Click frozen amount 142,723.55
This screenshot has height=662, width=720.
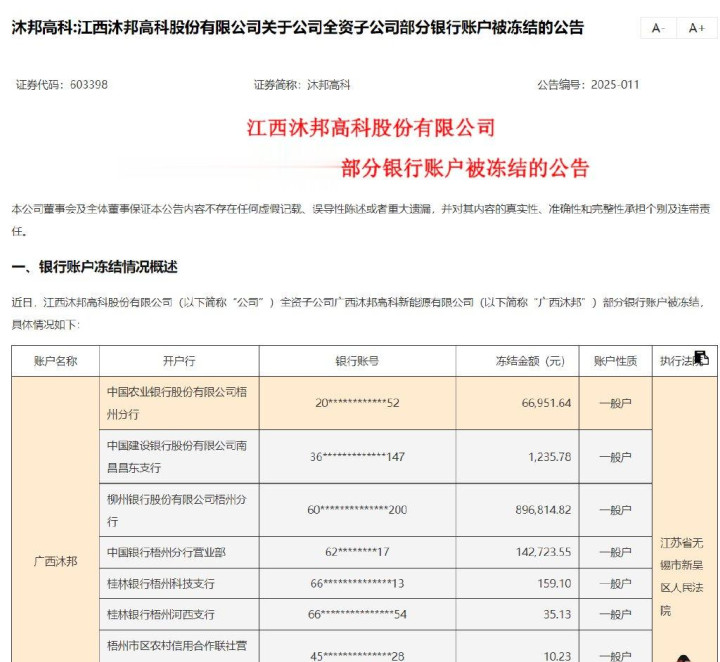(x=543, y=552)
